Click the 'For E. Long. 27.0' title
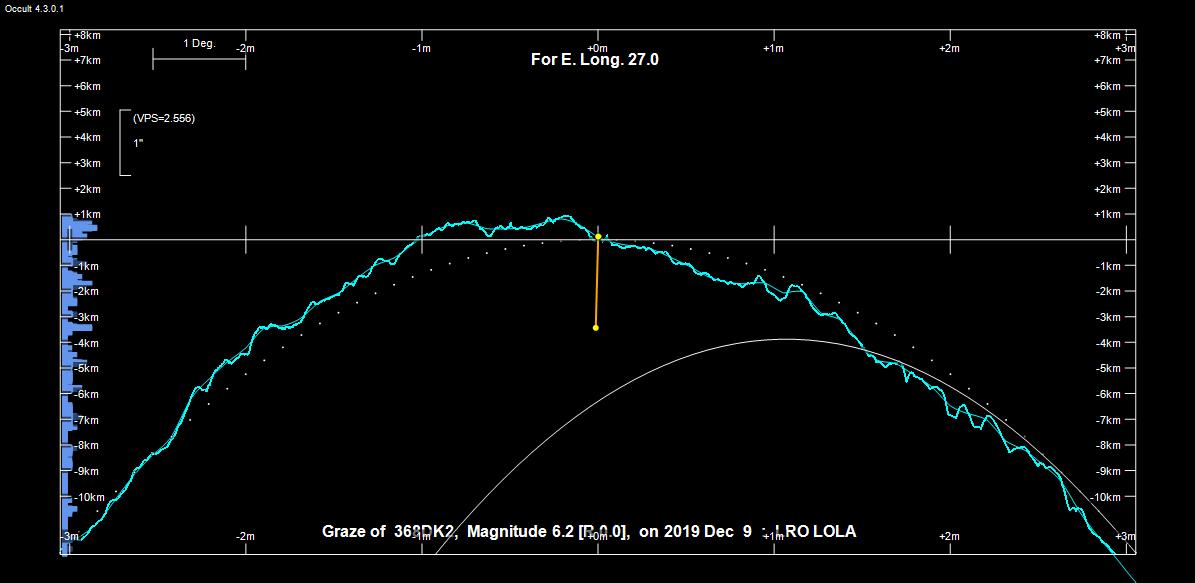 (x=594, y=60)
